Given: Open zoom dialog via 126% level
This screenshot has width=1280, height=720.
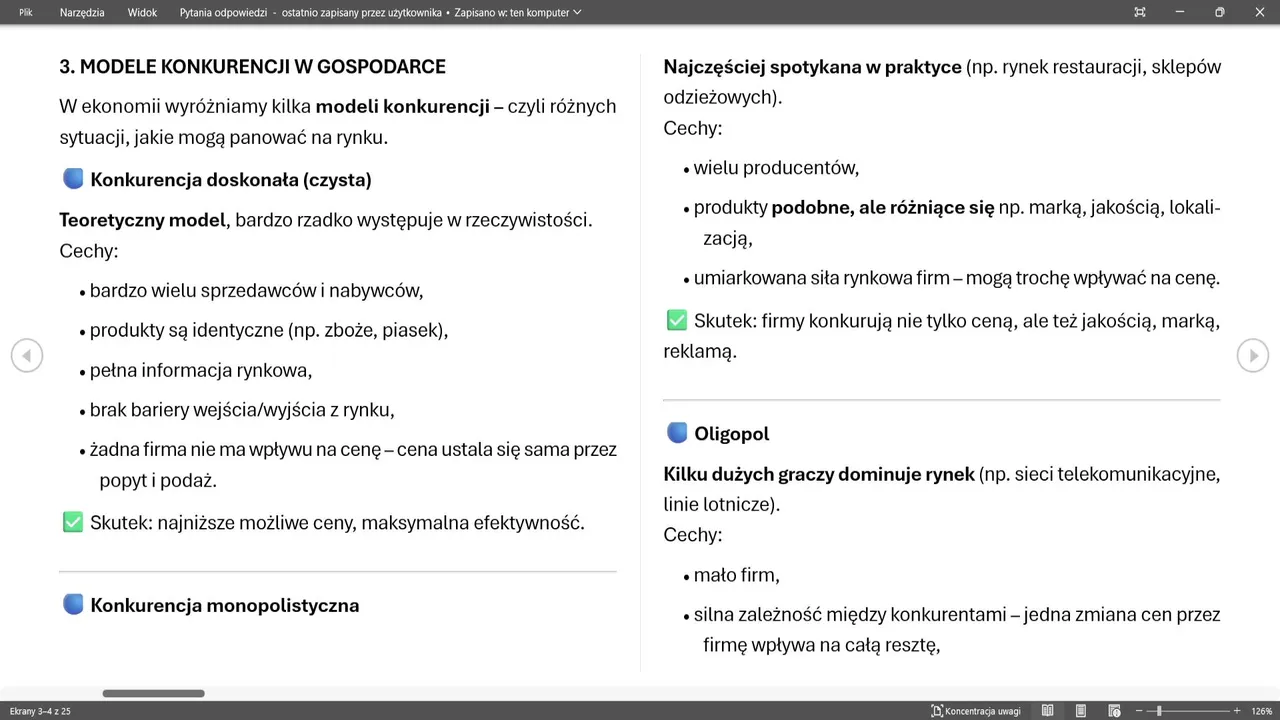Looking at the screenshot, I should tap(1261, 711).
